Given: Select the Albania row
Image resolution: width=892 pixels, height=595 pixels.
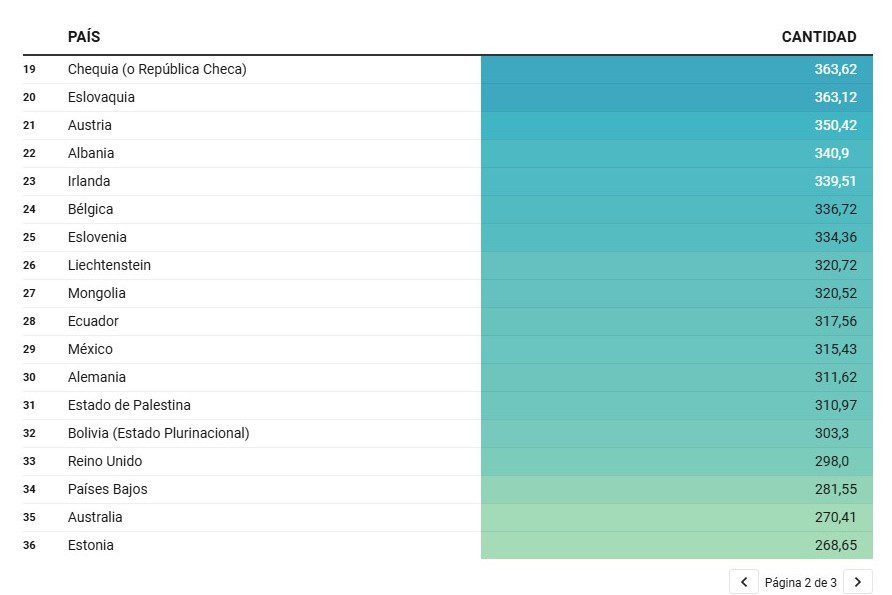Looking at the screenshot, I should [x=91, y=153].
